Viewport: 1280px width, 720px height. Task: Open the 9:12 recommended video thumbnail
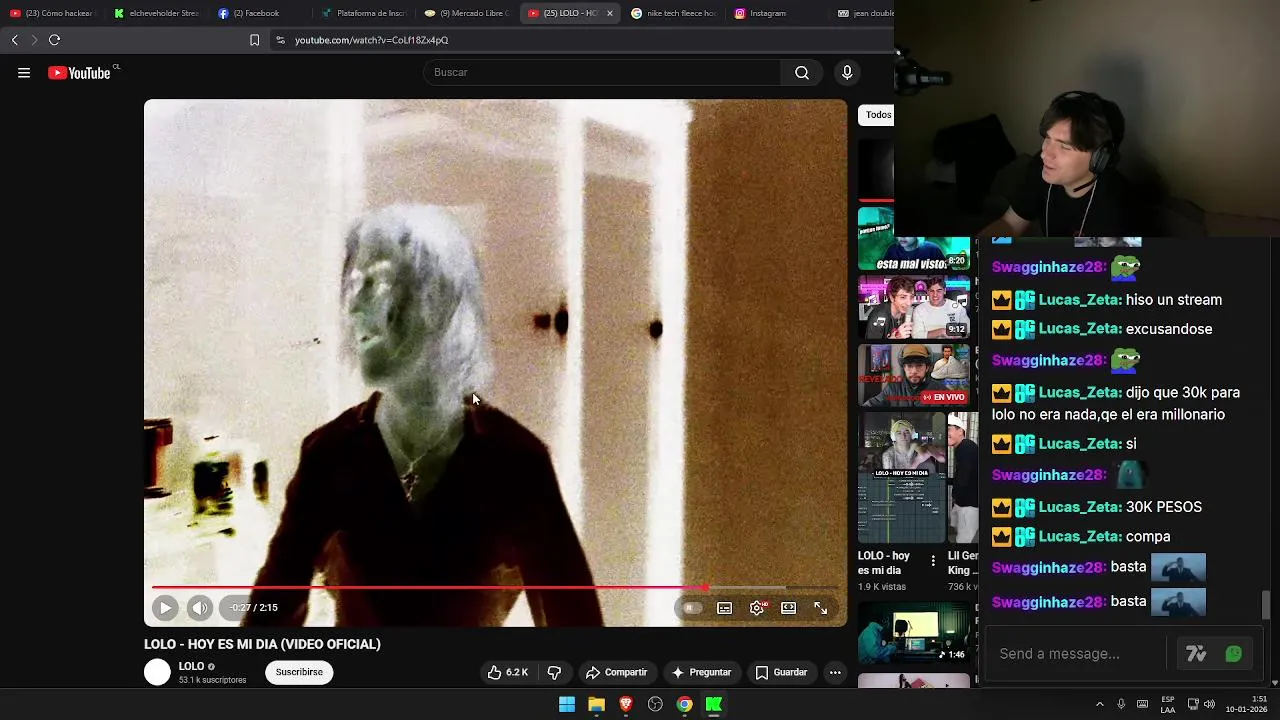[x=913, y=307]
